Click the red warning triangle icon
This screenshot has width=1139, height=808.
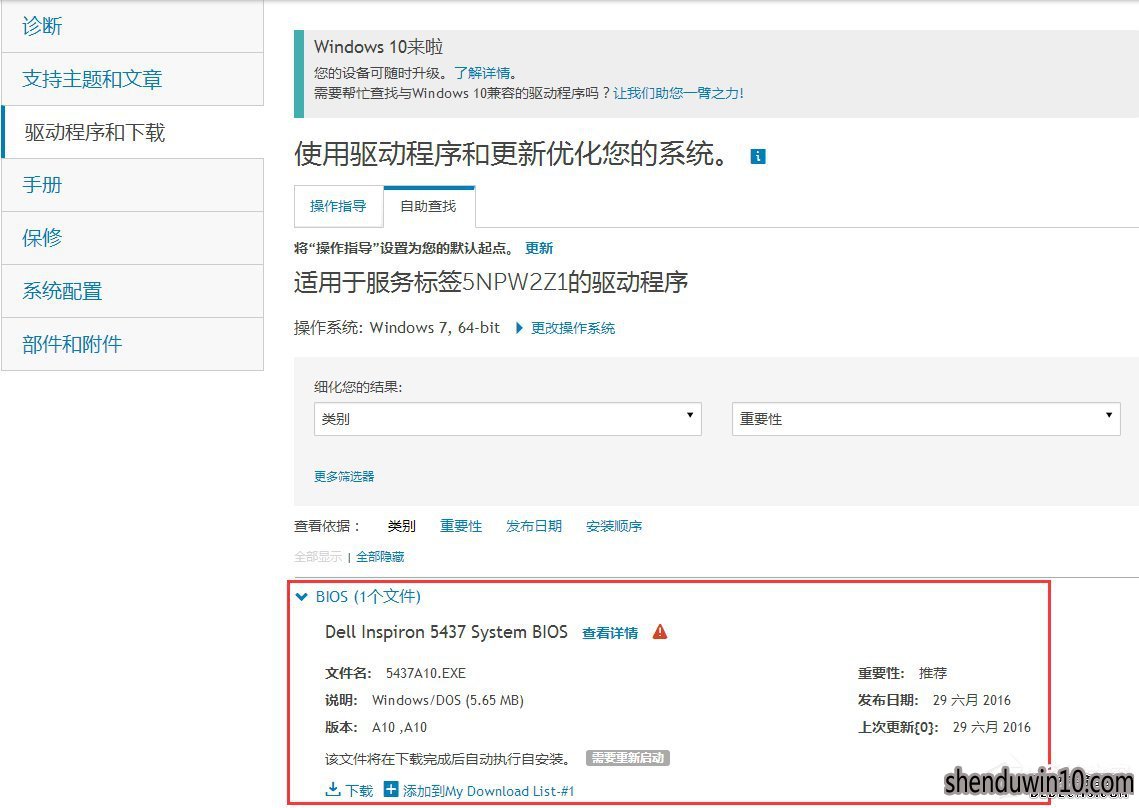click(660, 631)
